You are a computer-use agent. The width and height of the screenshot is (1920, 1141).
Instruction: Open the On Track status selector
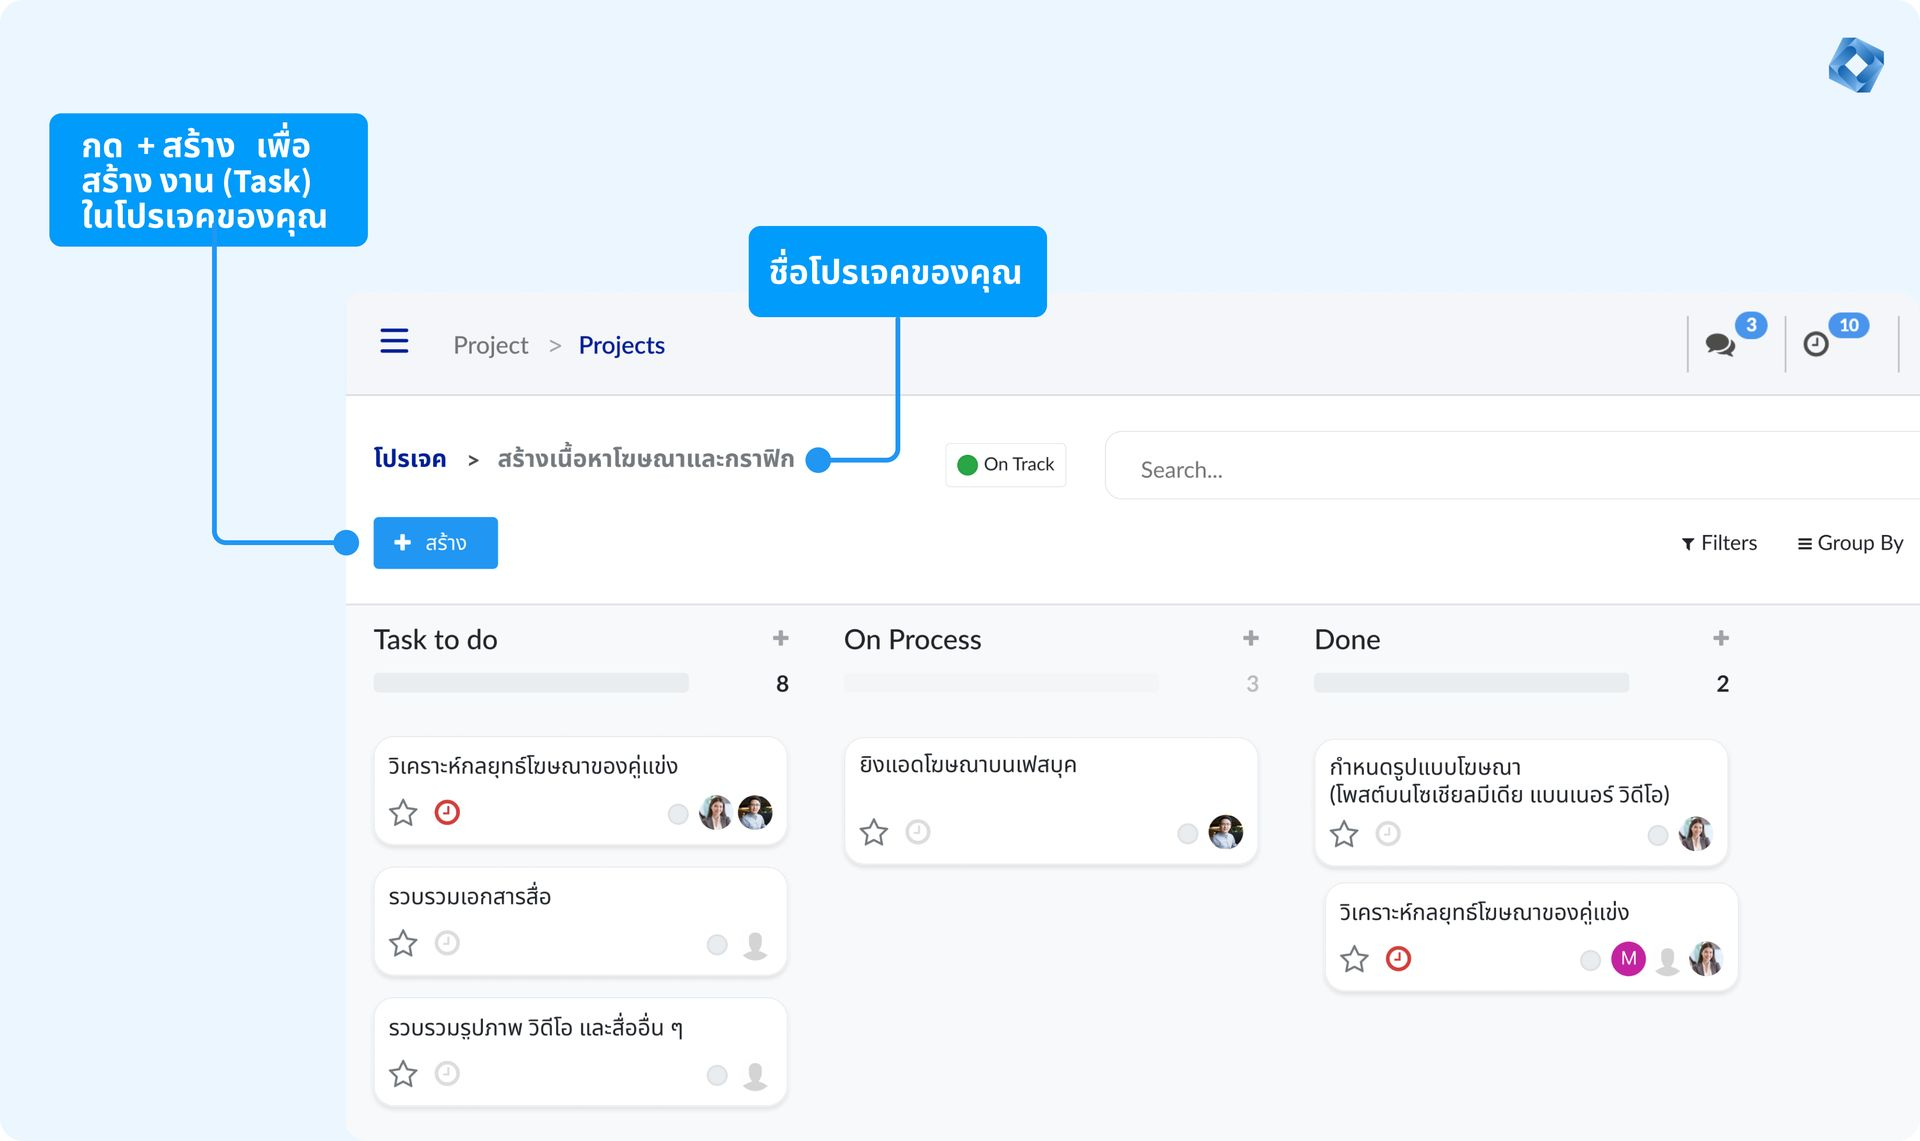point(1006,464)
